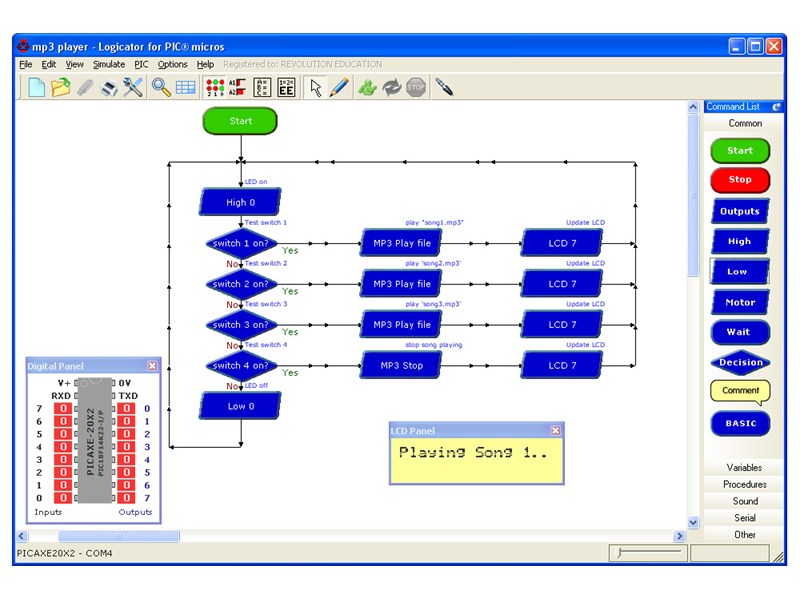Expand the Other command group
800x600 pixels.
click(x=744, y=535)
